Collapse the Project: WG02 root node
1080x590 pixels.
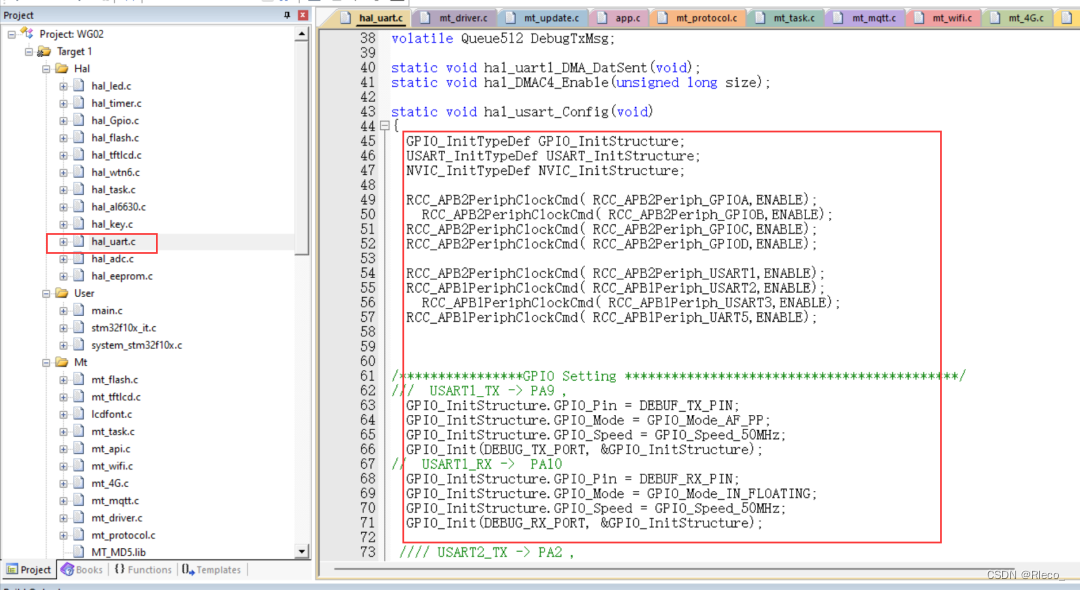tap(12, 34)
